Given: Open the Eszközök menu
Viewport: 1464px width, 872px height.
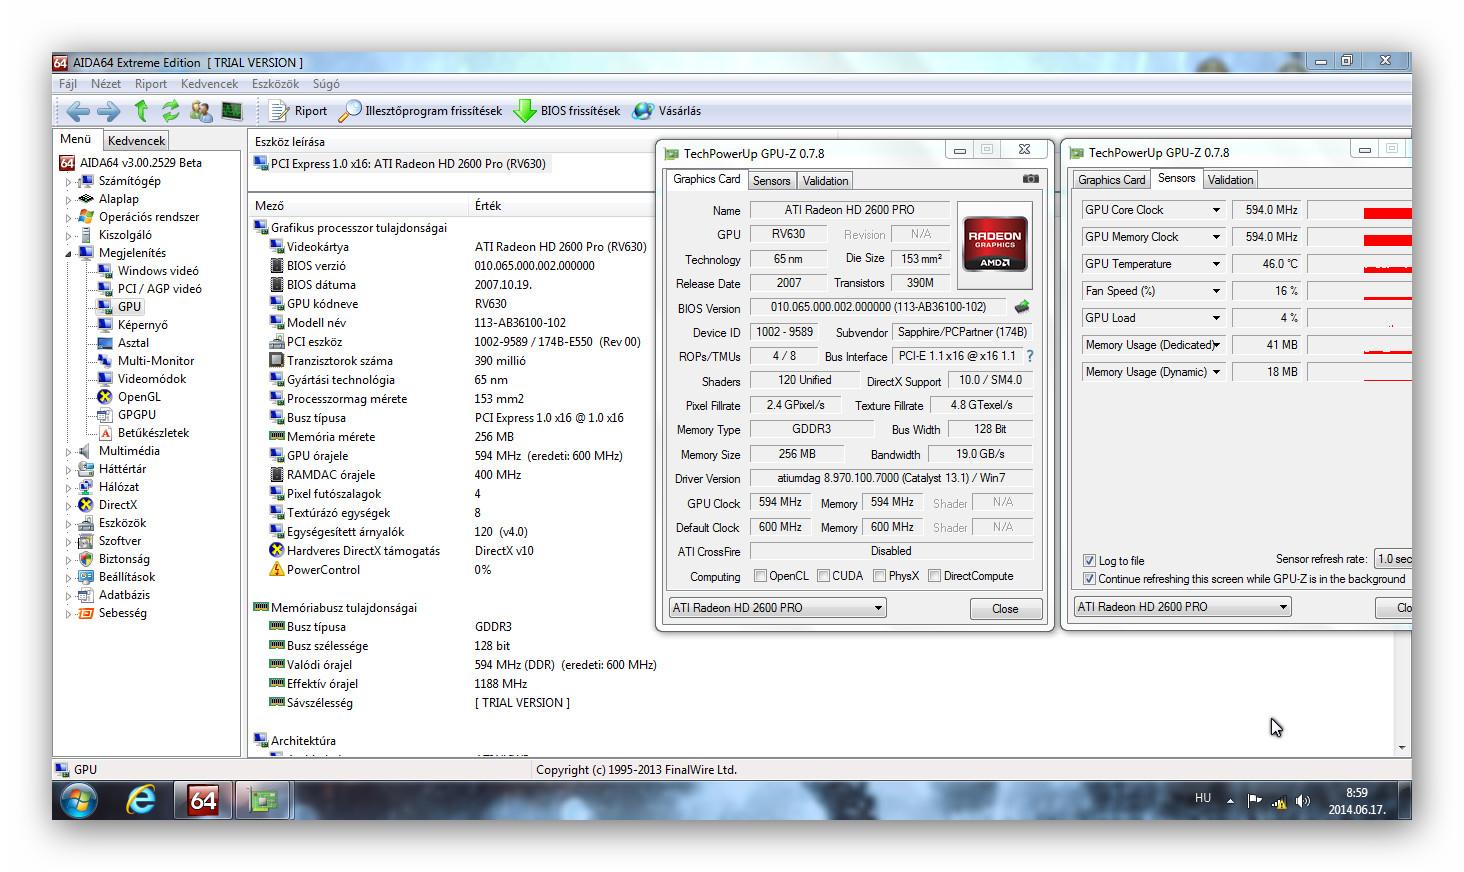Looking at the screenshot, I should [x=275, y=84].
